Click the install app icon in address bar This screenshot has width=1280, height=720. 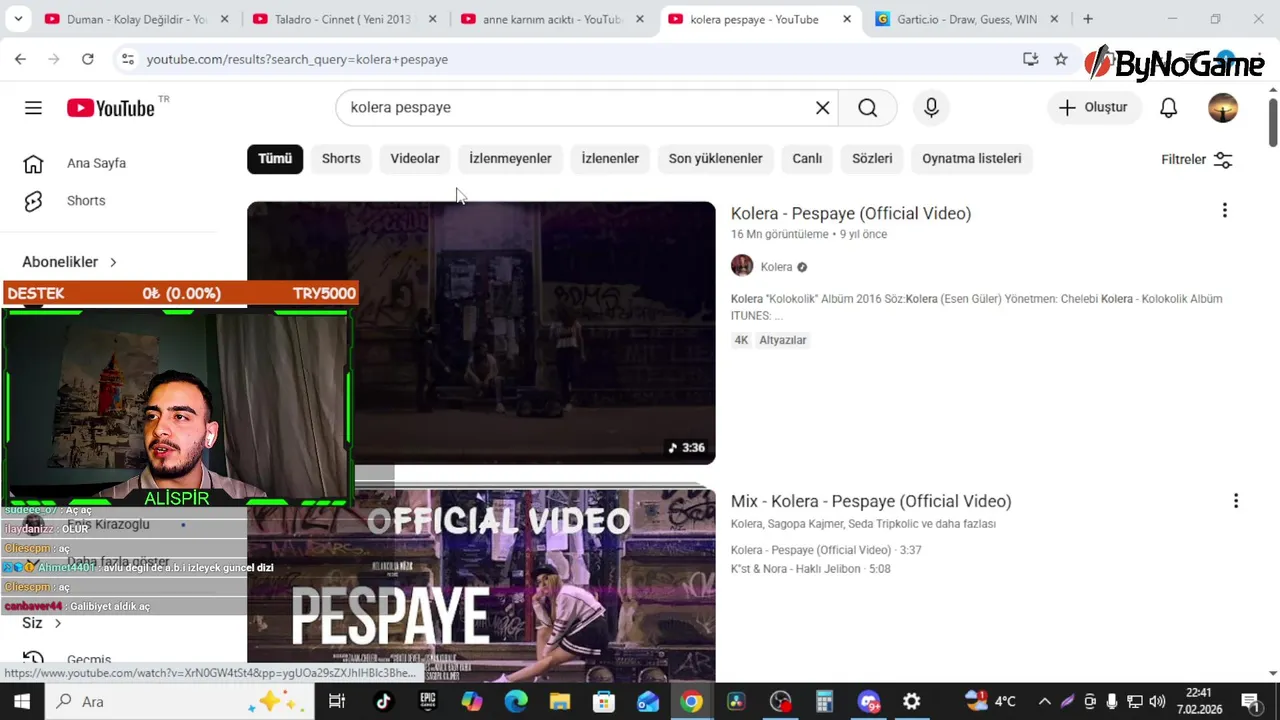point(1030,59)
